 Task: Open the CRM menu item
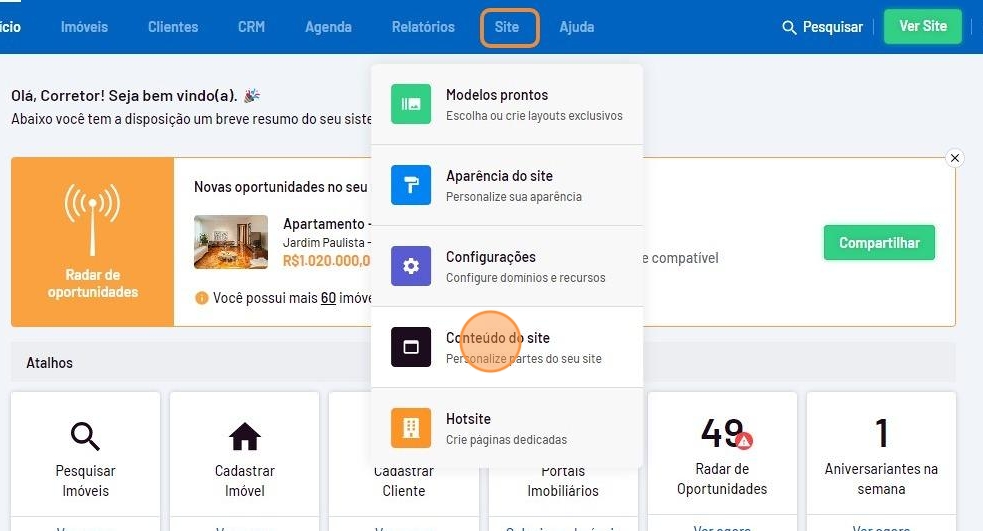point(251,27)
